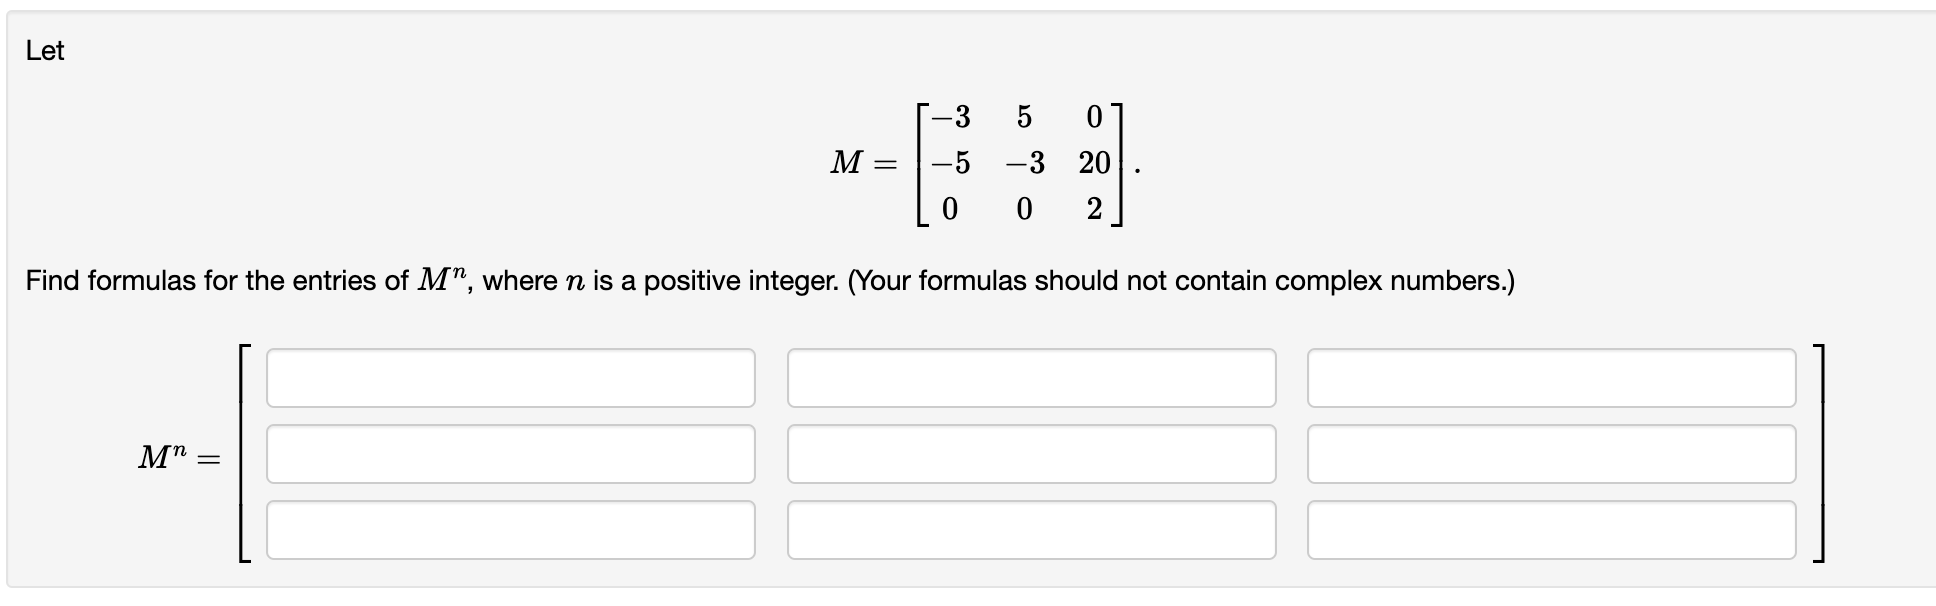Click the middle-left entry input field for M^n
The width and height of the screenshot is (1936, 606).
(510, 455)
